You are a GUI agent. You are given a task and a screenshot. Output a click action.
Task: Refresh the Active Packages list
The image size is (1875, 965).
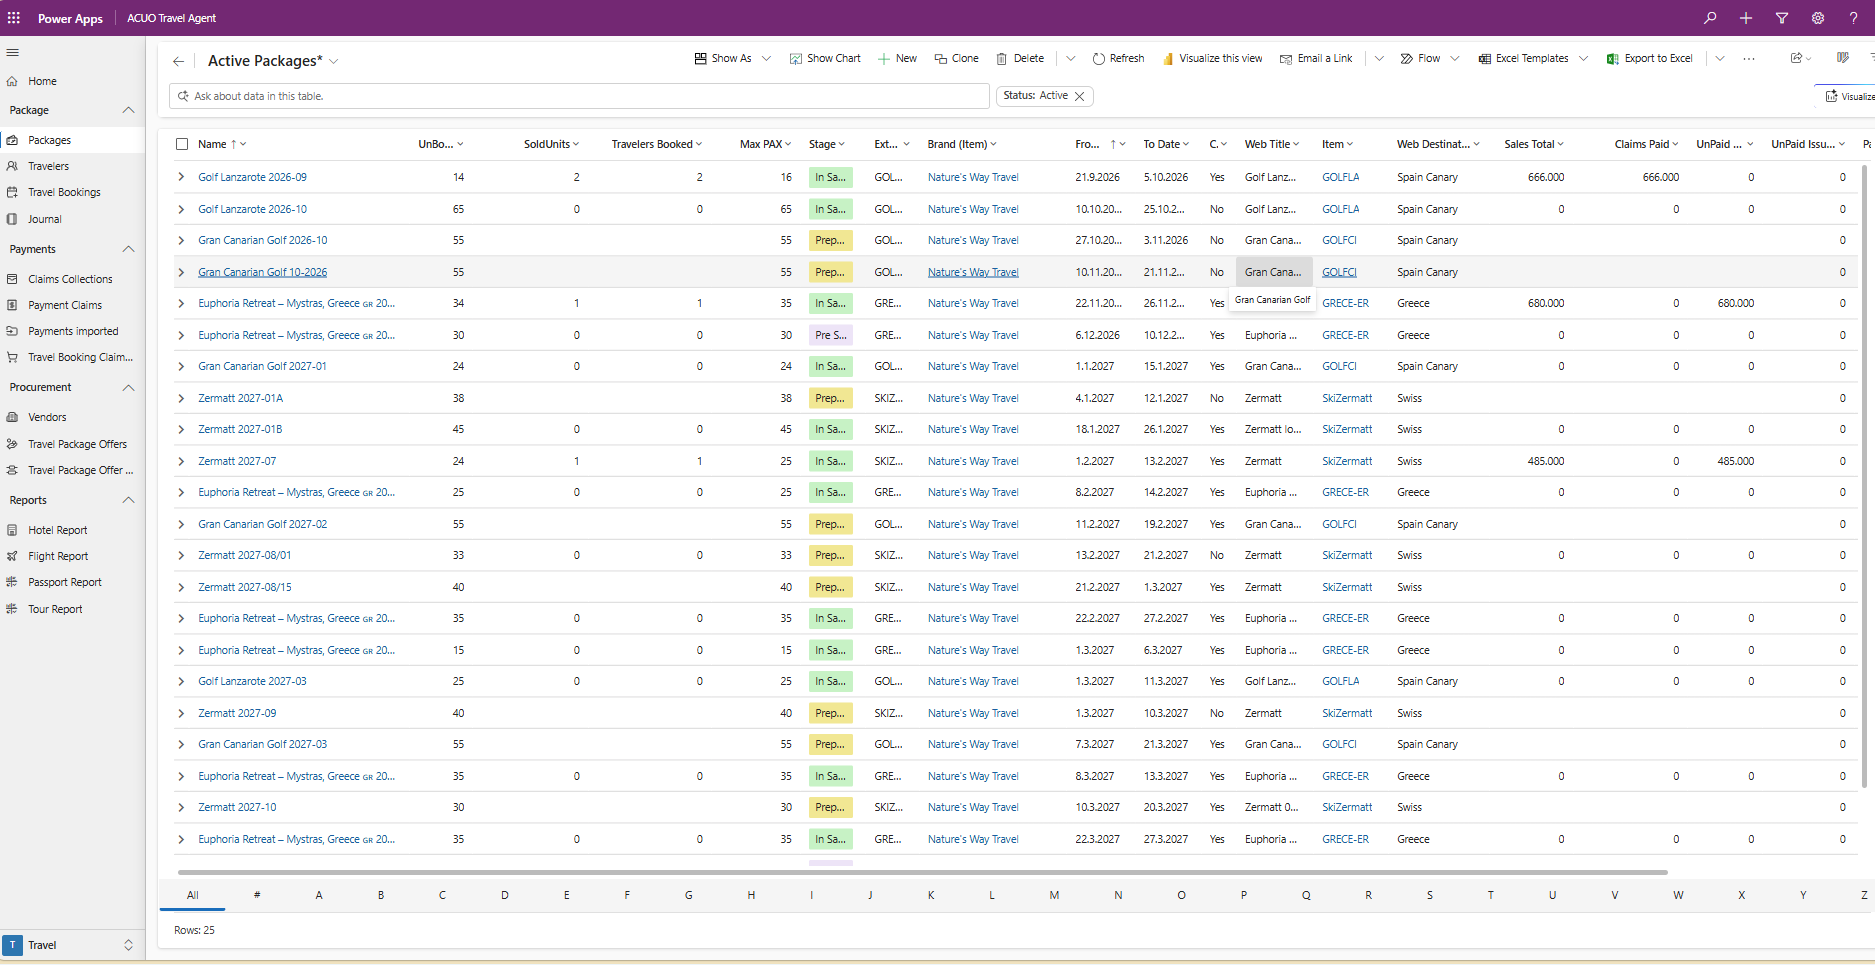[1118, 59]
